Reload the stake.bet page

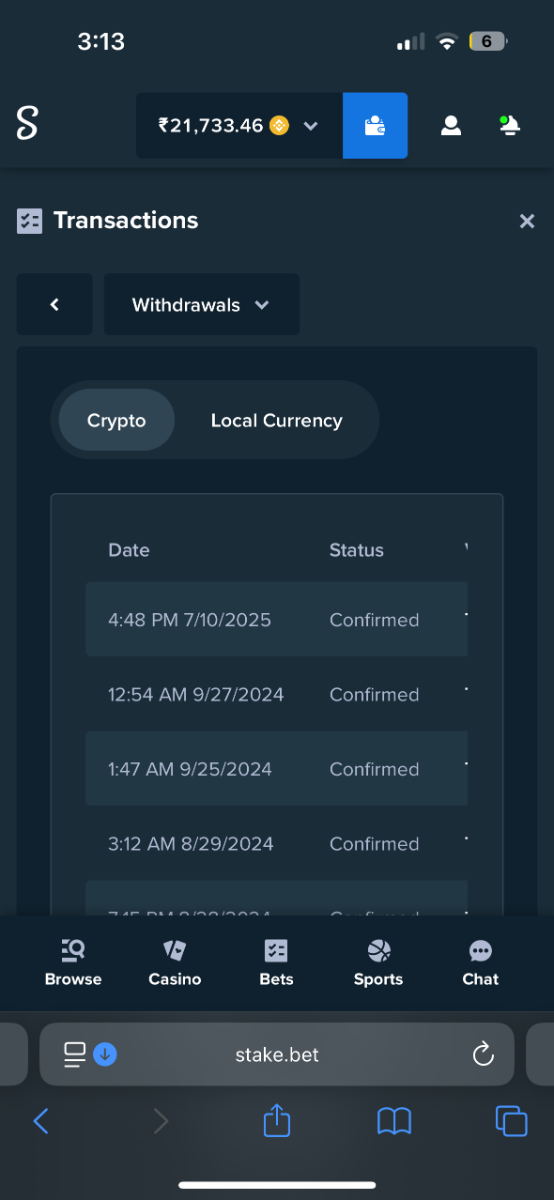pyautogui.click(x=483, y=1054)
